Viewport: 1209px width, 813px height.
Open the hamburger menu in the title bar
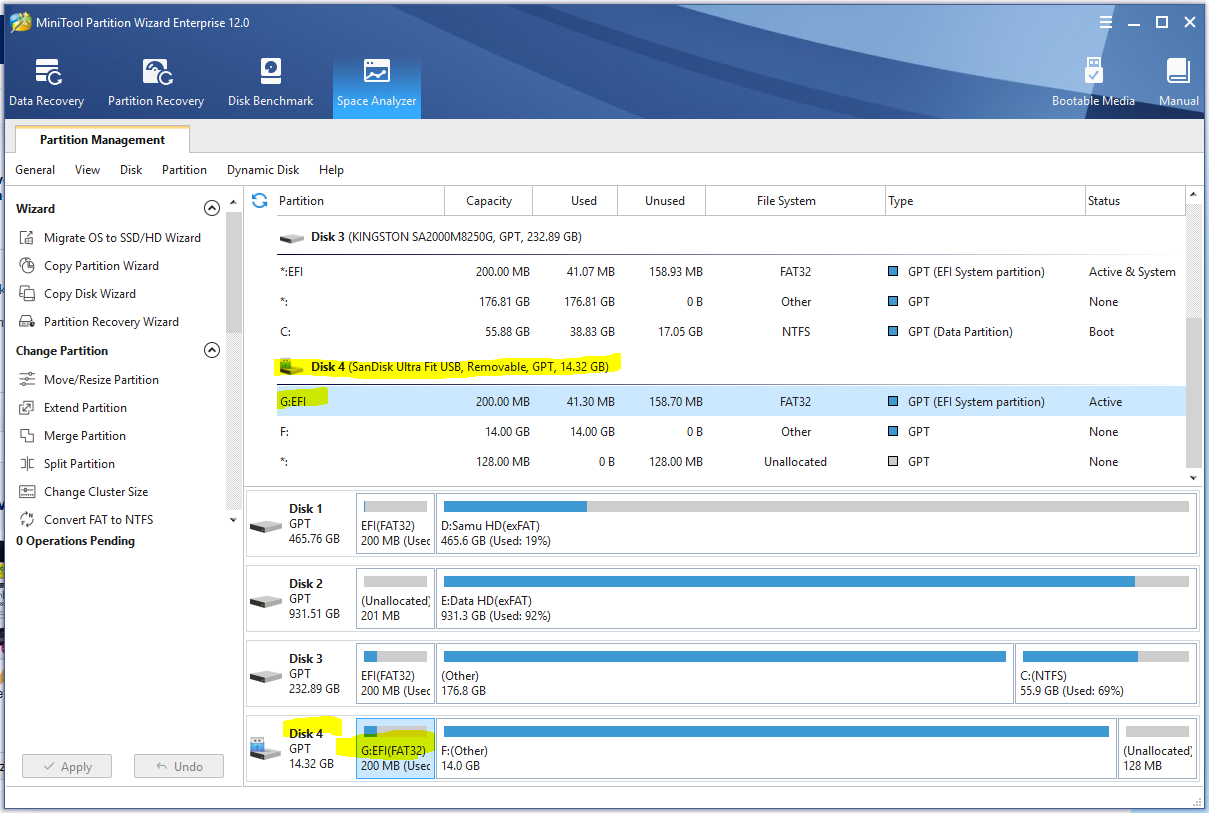1106,22
